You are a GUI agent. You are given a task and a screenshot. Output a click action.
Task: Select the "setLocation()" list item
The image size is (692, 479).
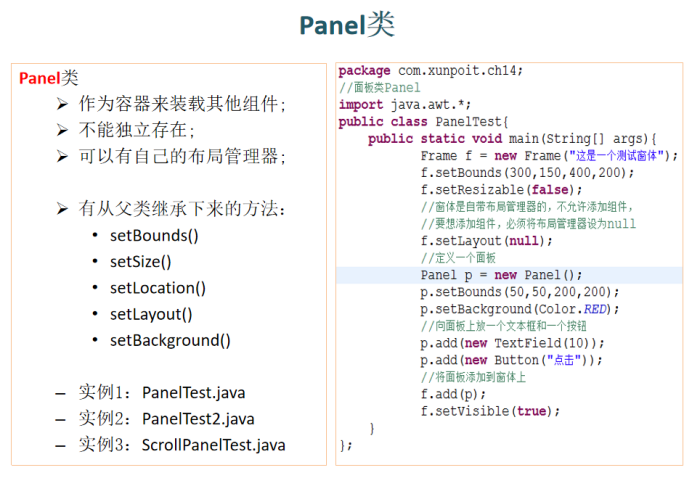[x=158, y=288]
